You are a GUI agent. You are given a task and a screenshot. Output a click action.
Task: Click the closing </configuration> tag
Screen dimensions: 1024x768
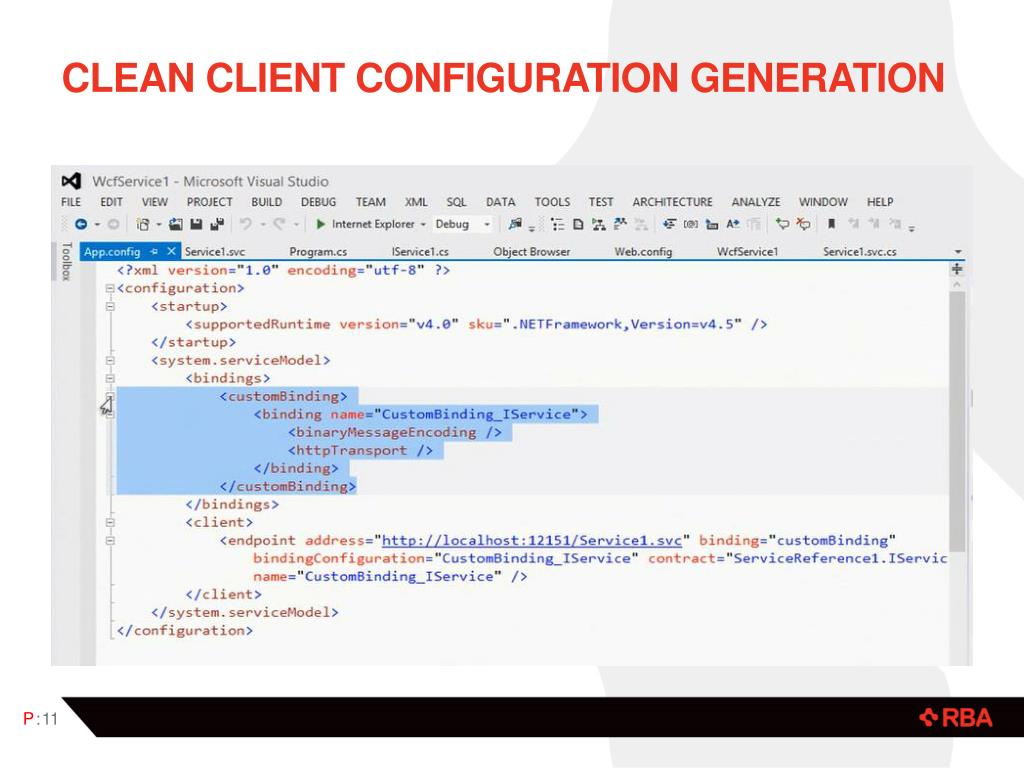click(x=185, y=631)
